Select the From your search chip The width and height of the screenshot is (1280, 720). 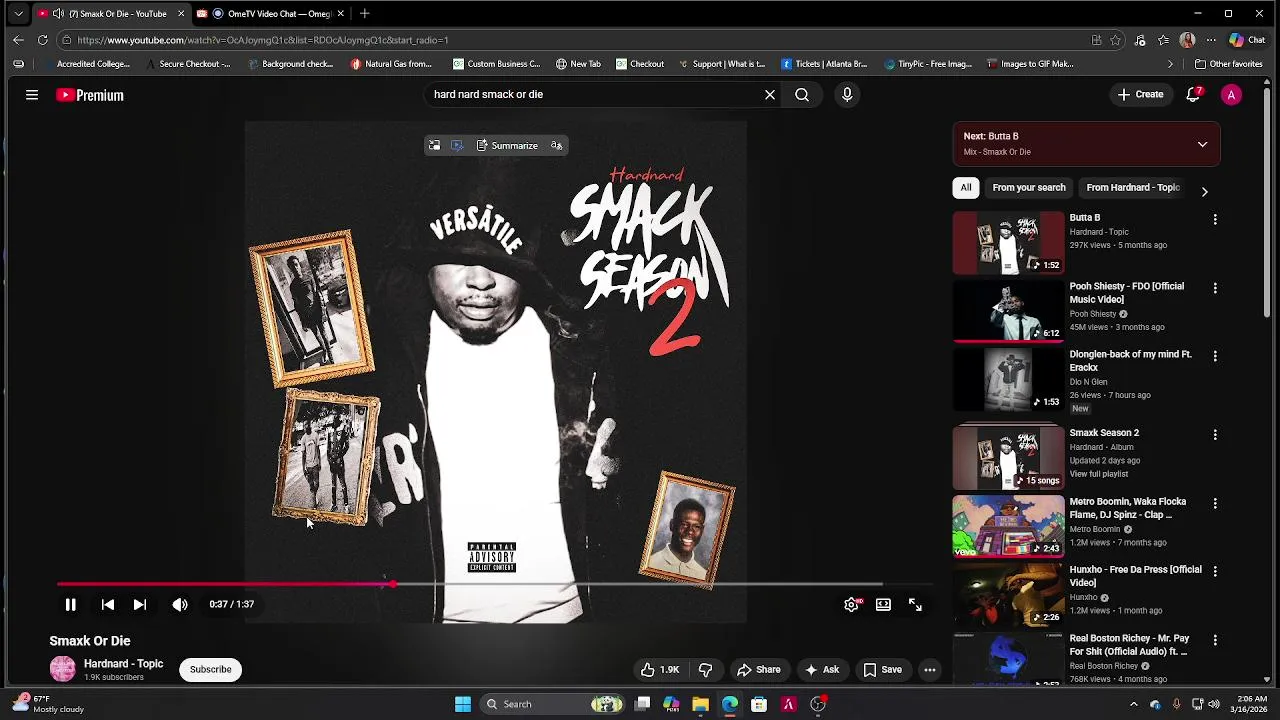(x=1029, y=188)
